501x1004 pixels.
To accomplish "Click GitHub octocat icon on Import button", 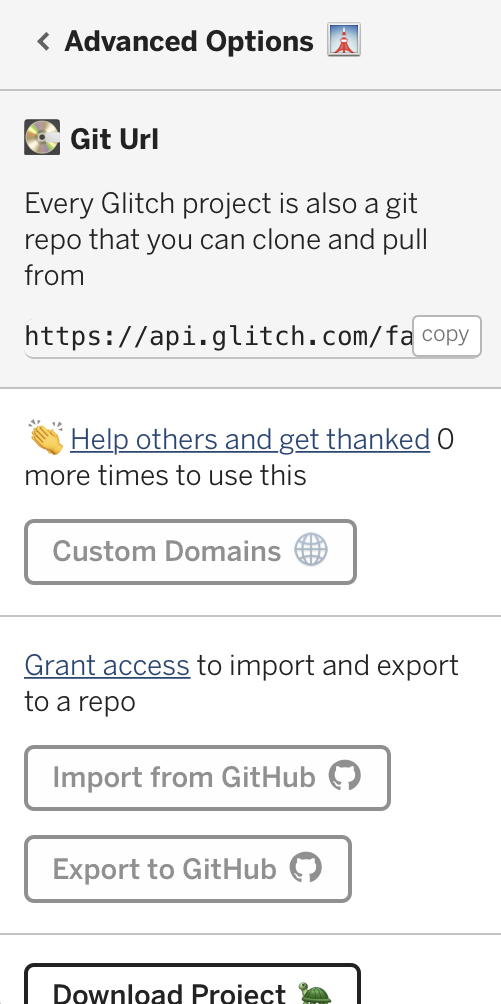I will [345, 775].
